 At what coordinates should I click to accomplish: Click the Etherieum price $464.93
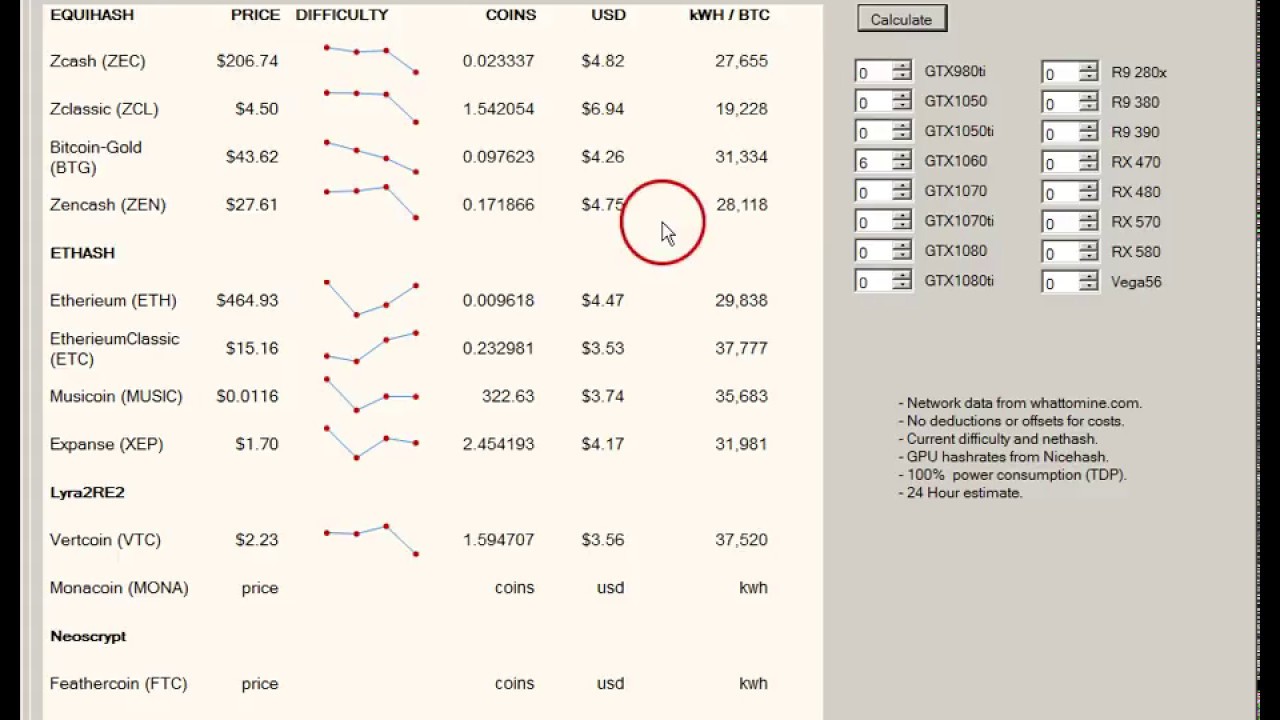(247, 301)
